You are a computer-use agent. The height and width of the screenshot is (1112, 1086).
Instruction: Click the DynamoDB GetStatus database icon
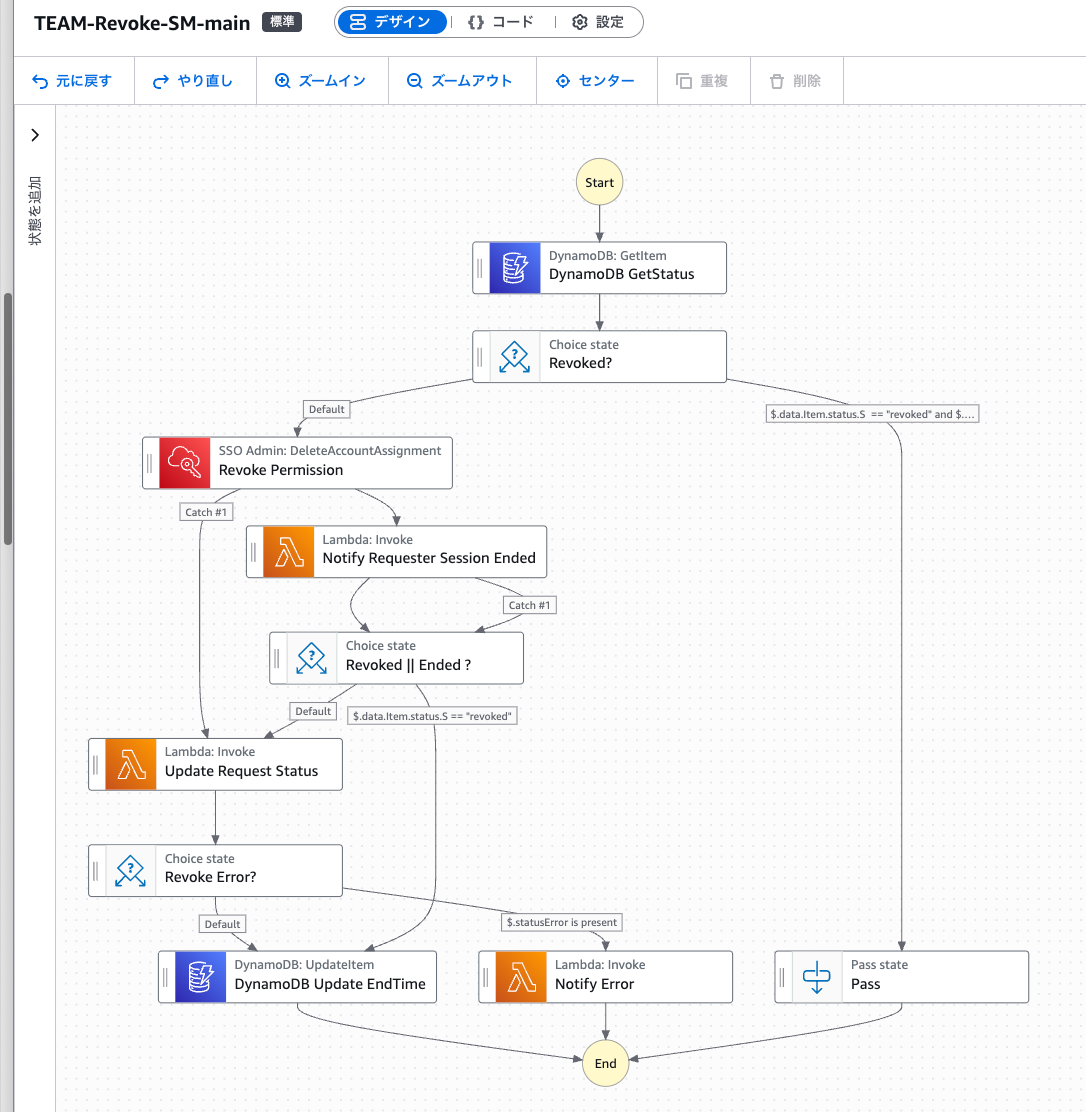[514, 268]
